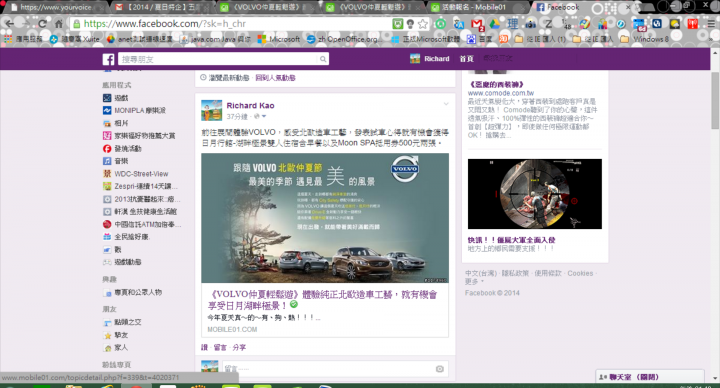The image size is (720, 388).
Task: Click the Volvo cars post image
Action: (325, 218)
